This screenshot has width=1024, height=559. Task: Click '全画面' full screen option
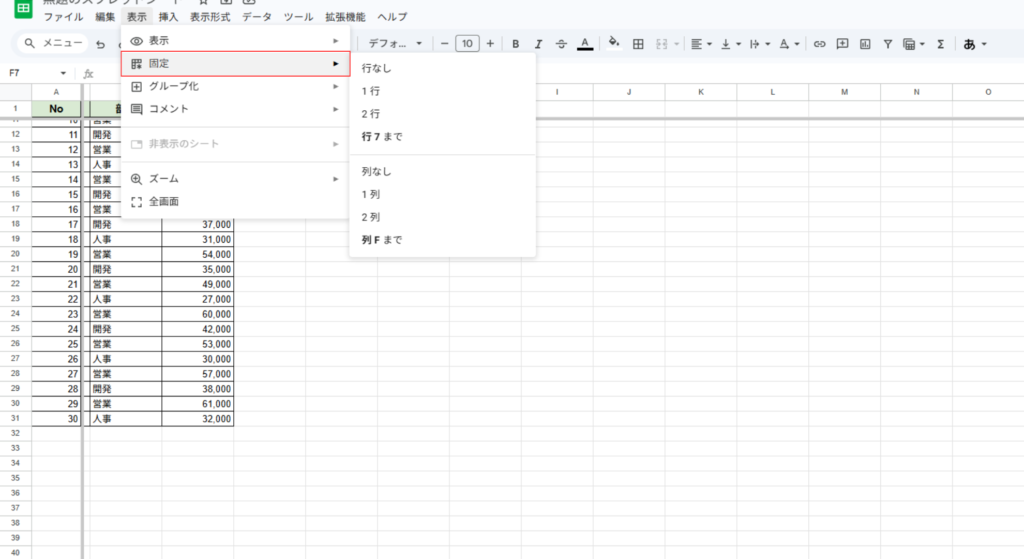click(x=164, y=201)
